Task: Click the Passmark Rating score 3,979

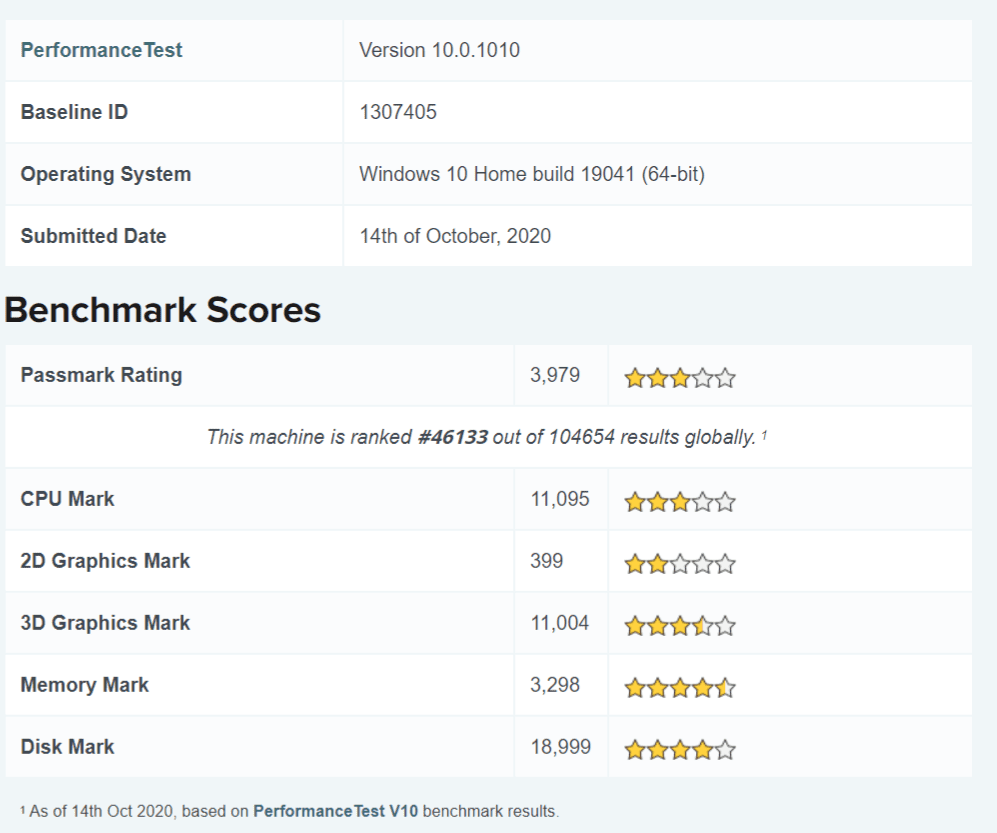Action: (x=554, y=375)
